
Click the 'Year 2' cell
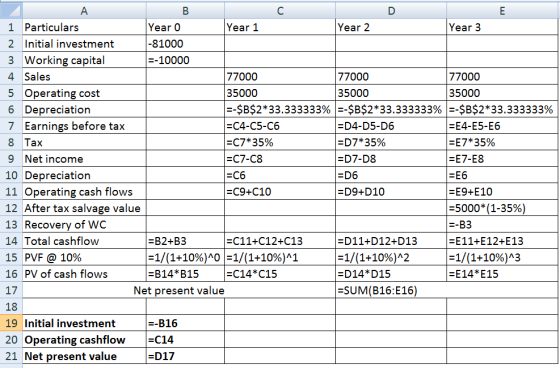pyautogui.click(x=391, y=27)
